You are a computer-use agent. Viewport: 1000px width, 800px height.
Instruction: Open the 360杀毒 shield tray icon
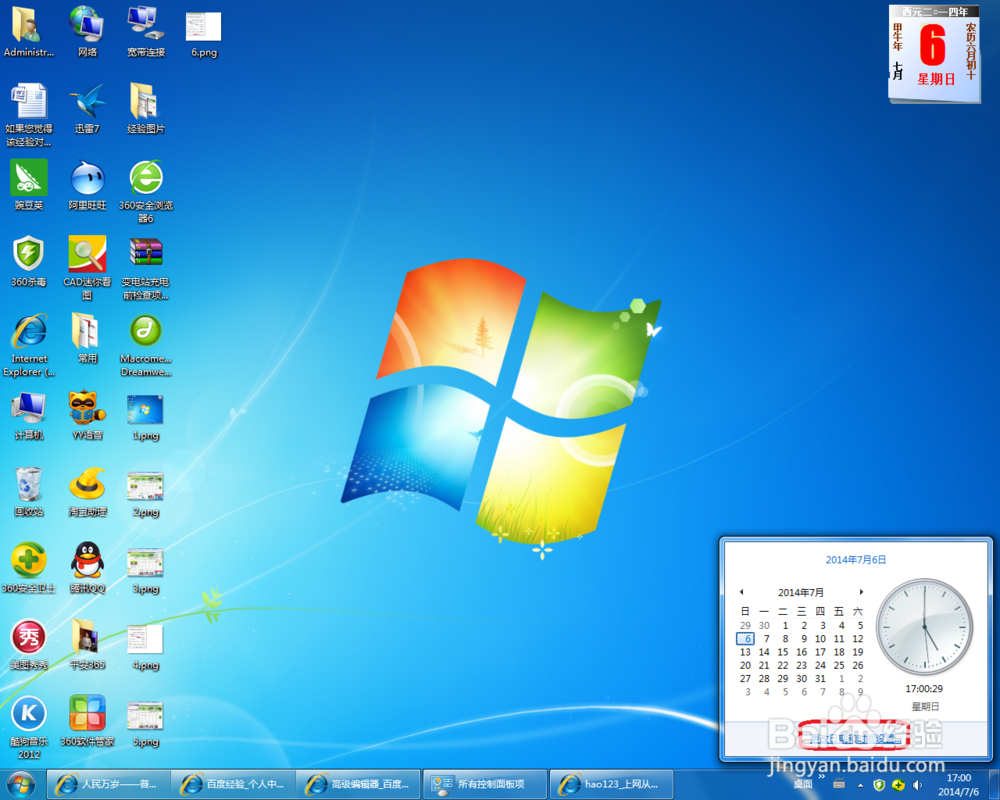[x=879, y=785]
